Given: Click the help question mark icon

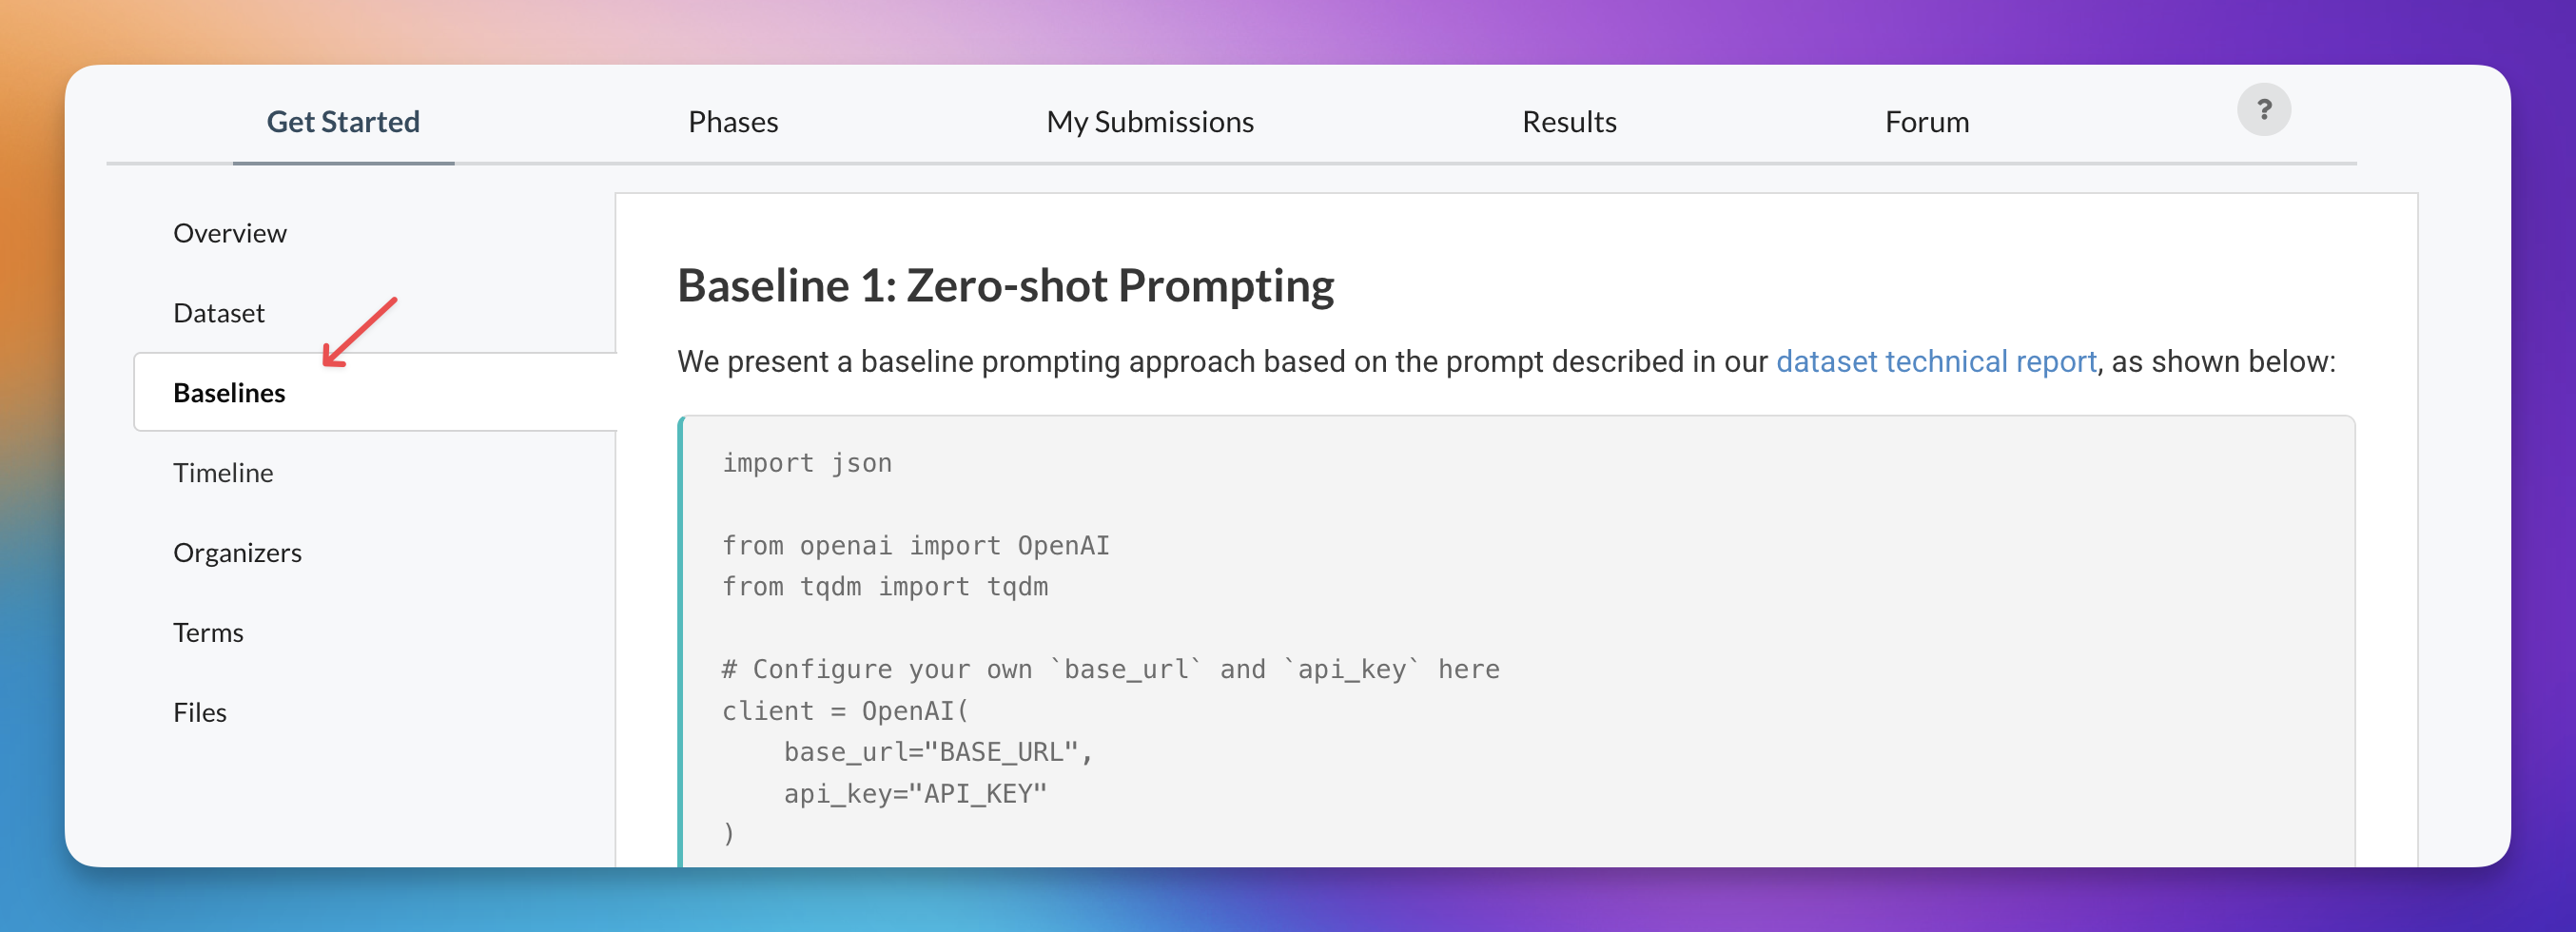Looking at the screenshot, I should 2264,109.
